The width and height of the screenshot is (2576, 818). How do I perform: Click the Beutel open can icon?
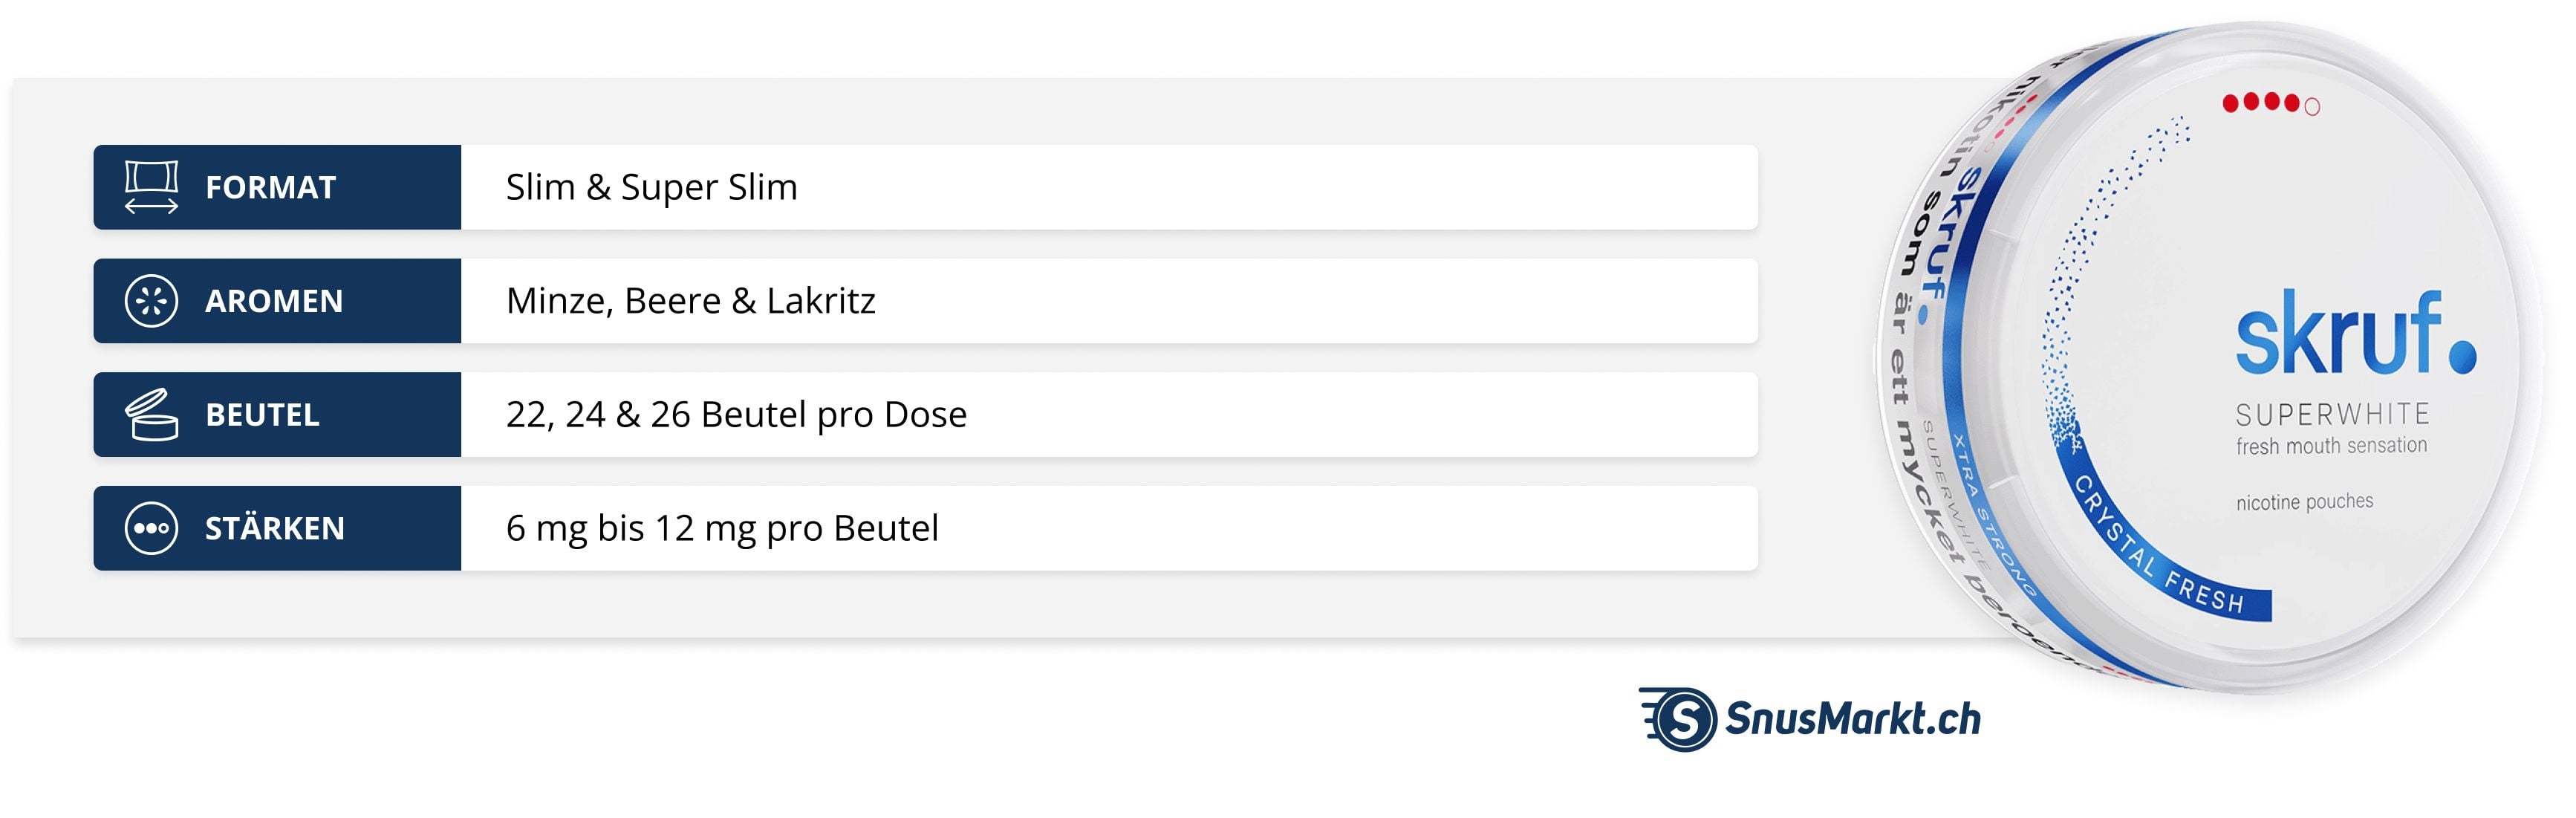pos(151,415)
